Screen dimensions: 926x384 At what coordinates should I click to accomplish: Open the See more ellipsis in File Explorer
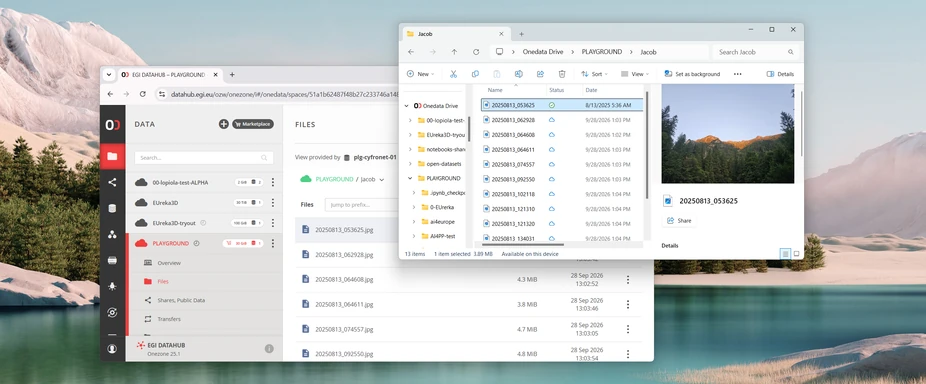(x=738, y=74)
